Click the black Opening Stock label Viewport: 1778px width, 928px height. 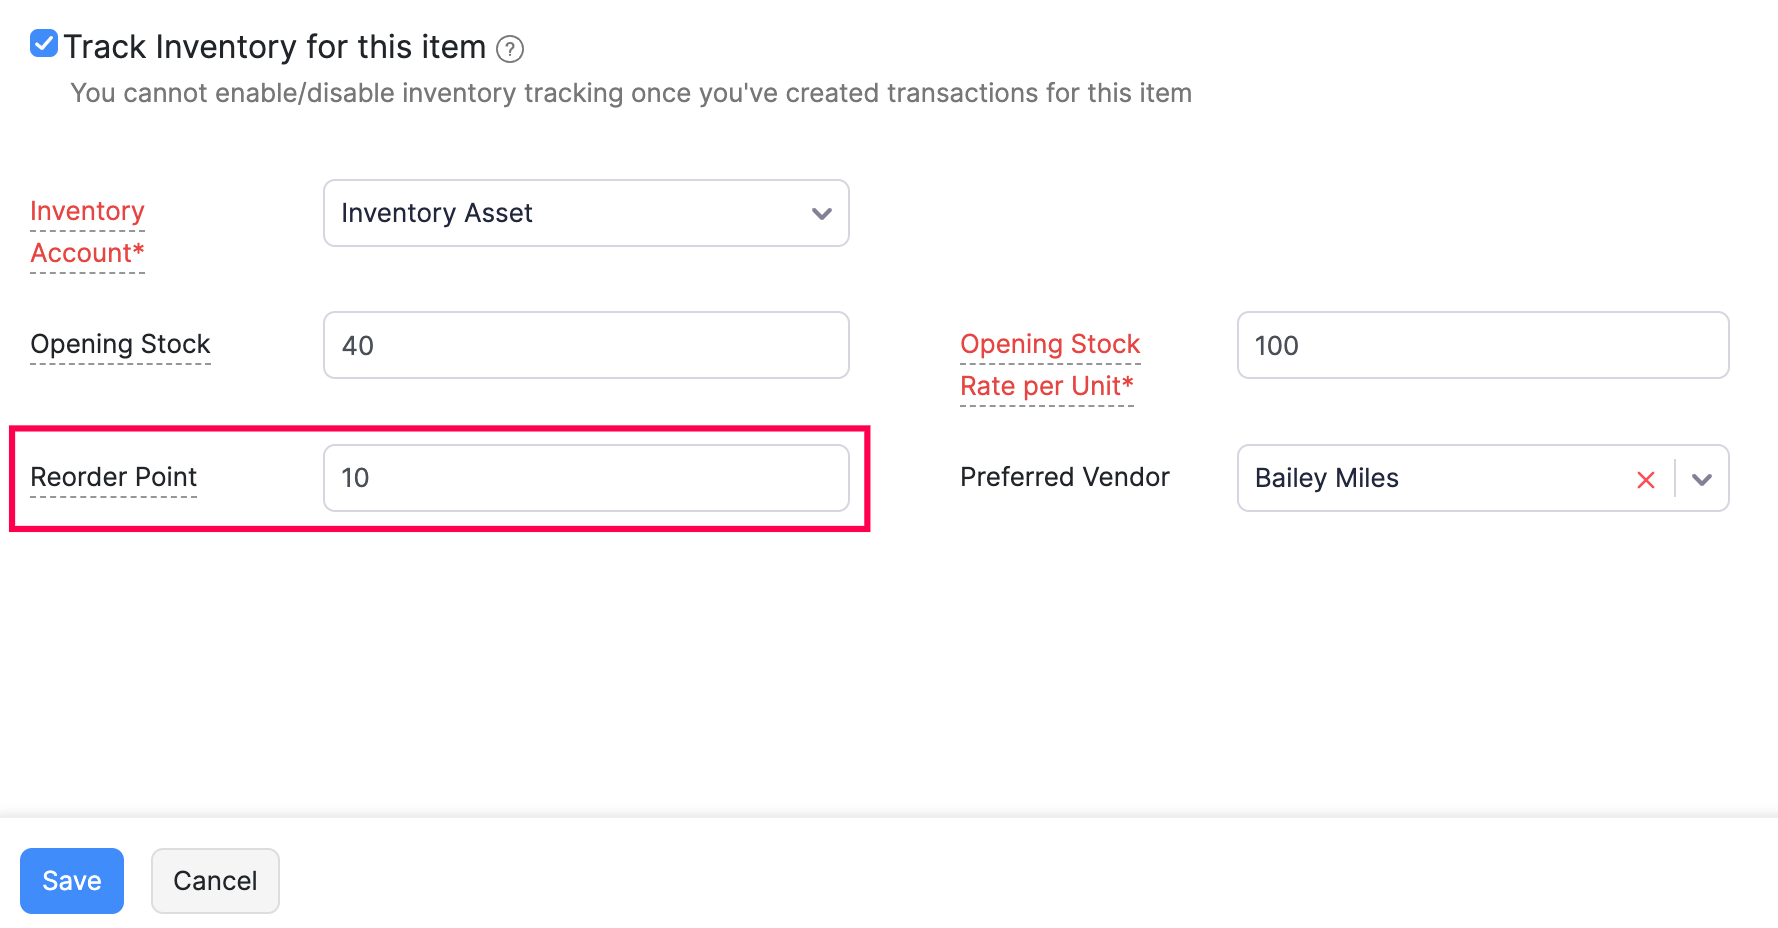tap(120, 344)
